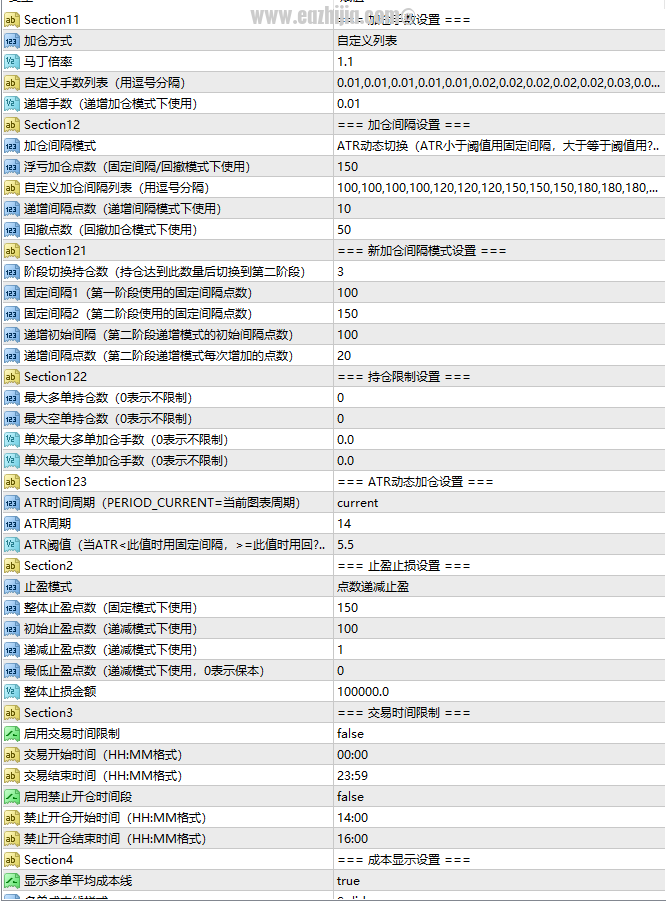
Task: Click the string icon beside Section2
Action: (11, 566)
